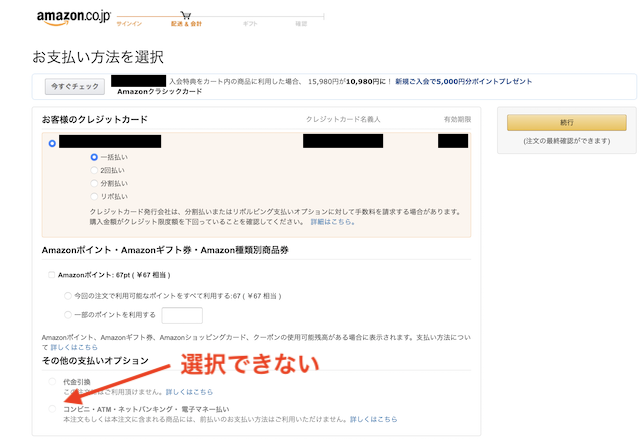
Task: Select 一部のポイントを利用する radio button
Action: 68,315
